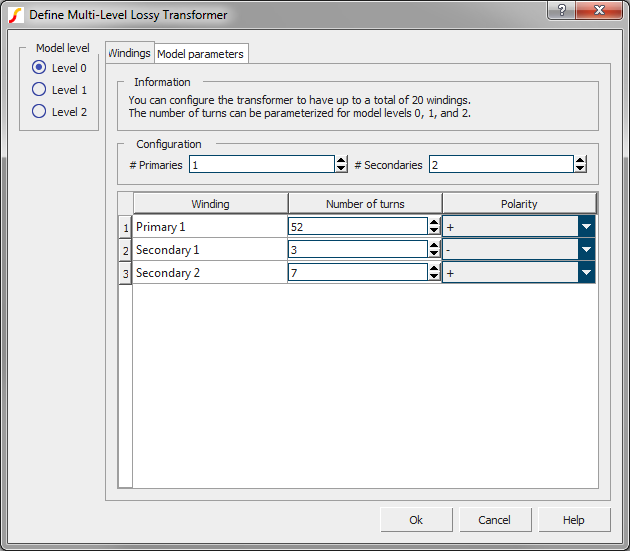Cancel the transformer dialog
Image resolution: width=630 pixels, height=551 pixels.
494,520
